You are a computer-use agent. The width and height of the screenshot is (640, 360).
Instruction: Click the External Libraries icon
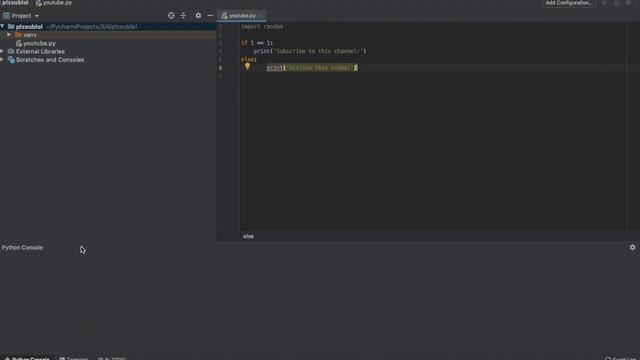click(x=11, y=51)
